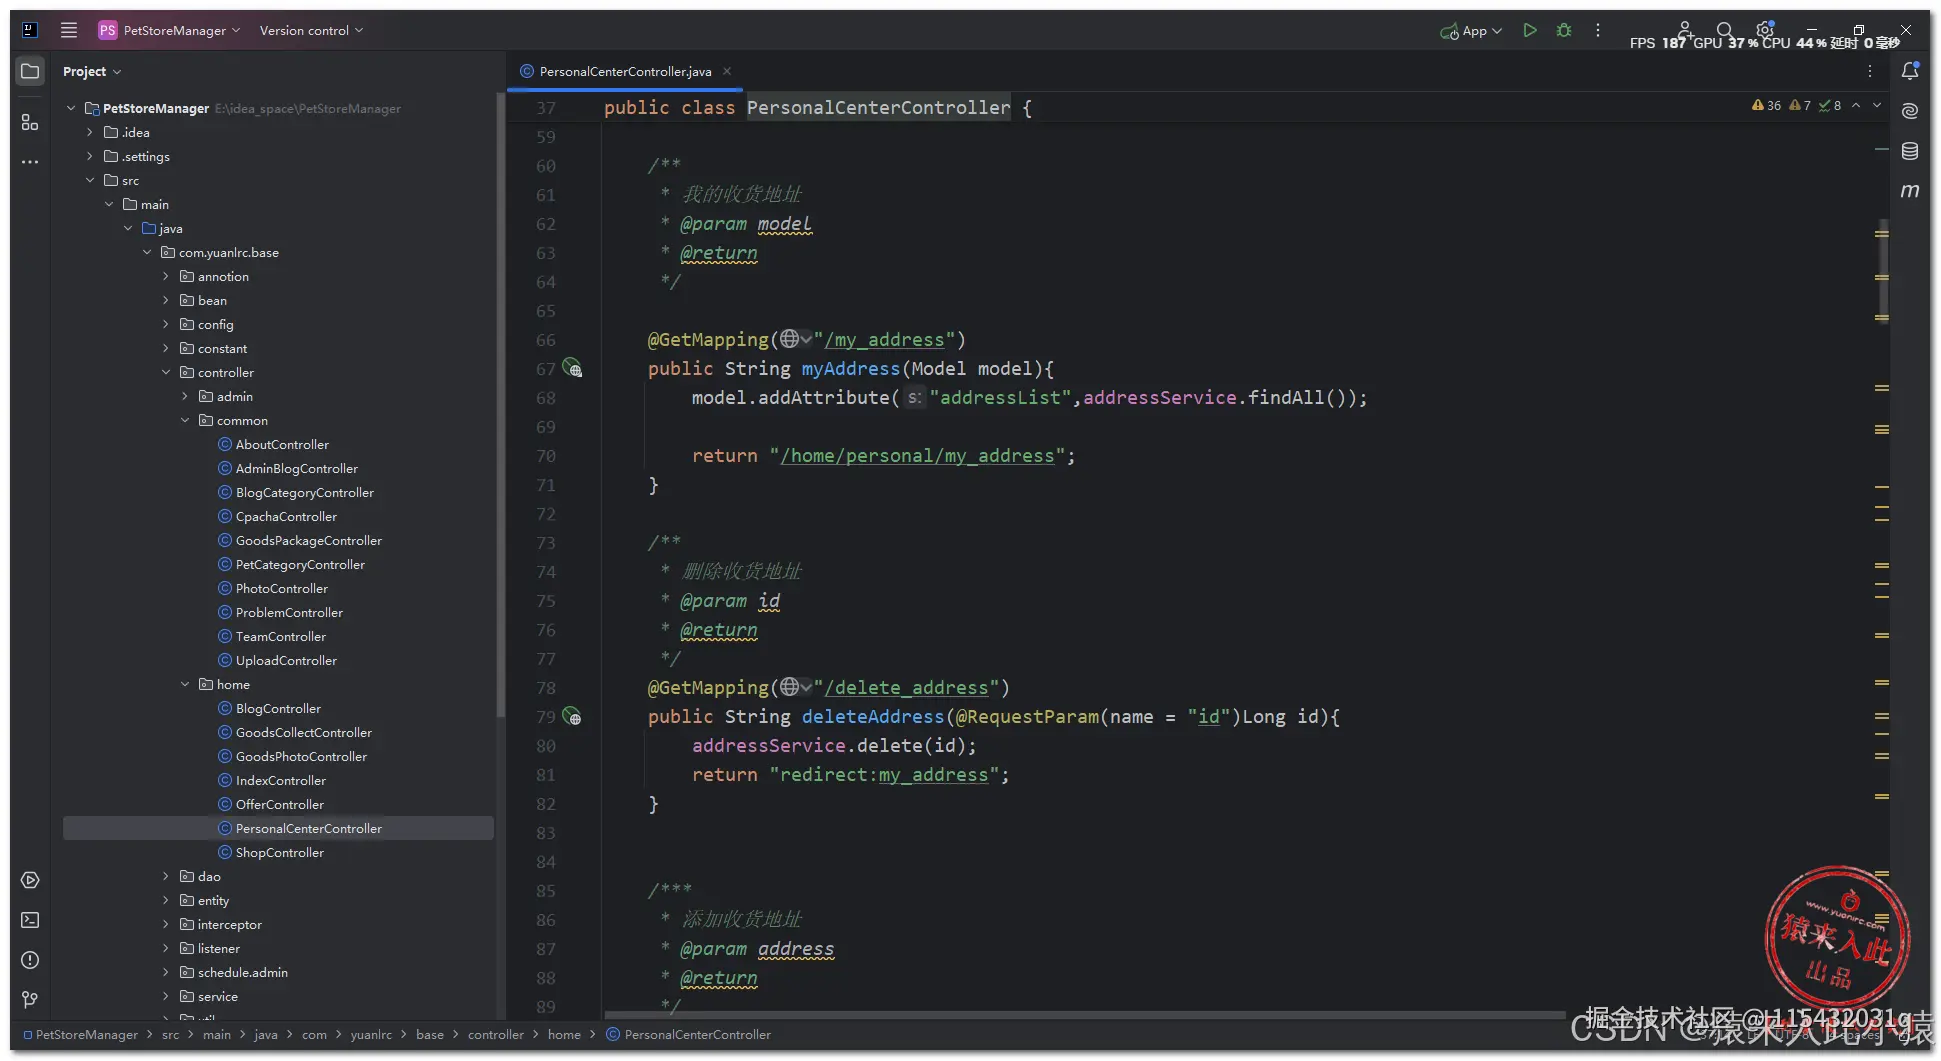
Task: Open URL dropdown next to /my_address mapping
Action: click(796, 339)
